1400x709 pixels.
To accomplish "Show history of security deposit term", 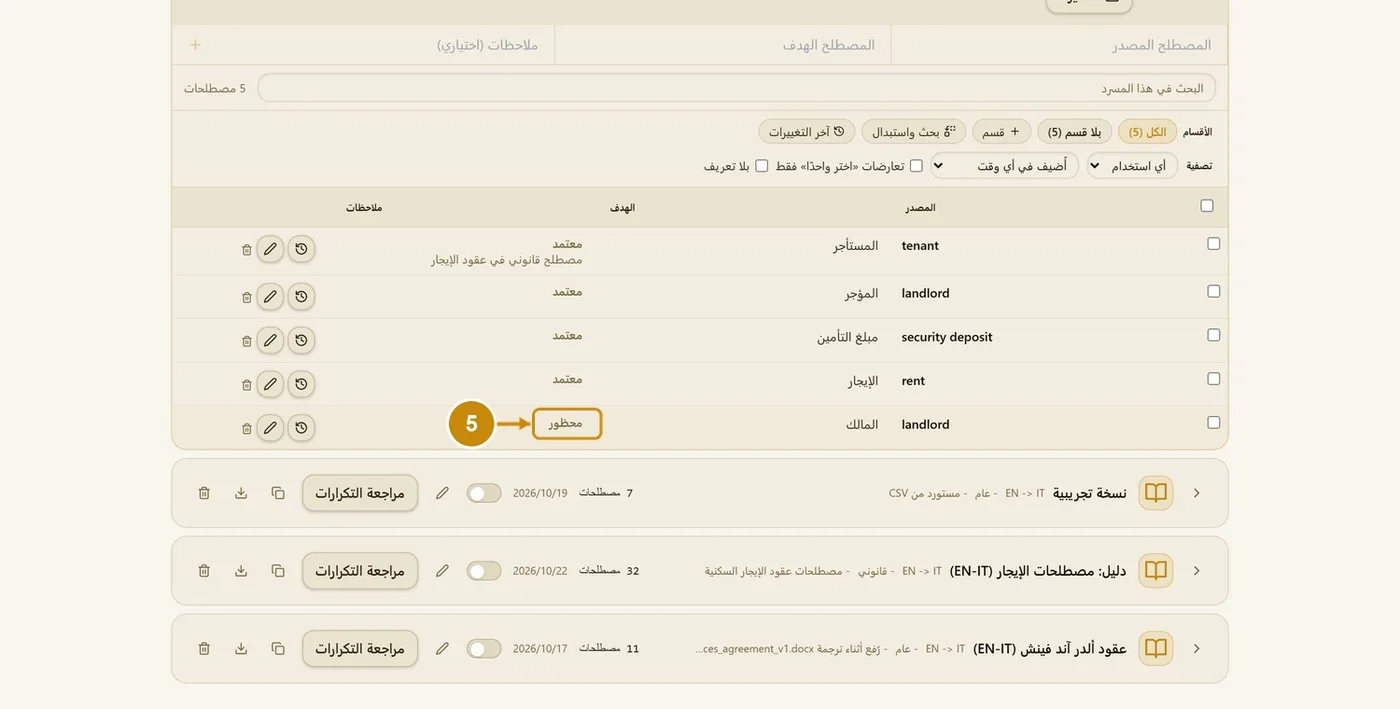I will [301, 341].
